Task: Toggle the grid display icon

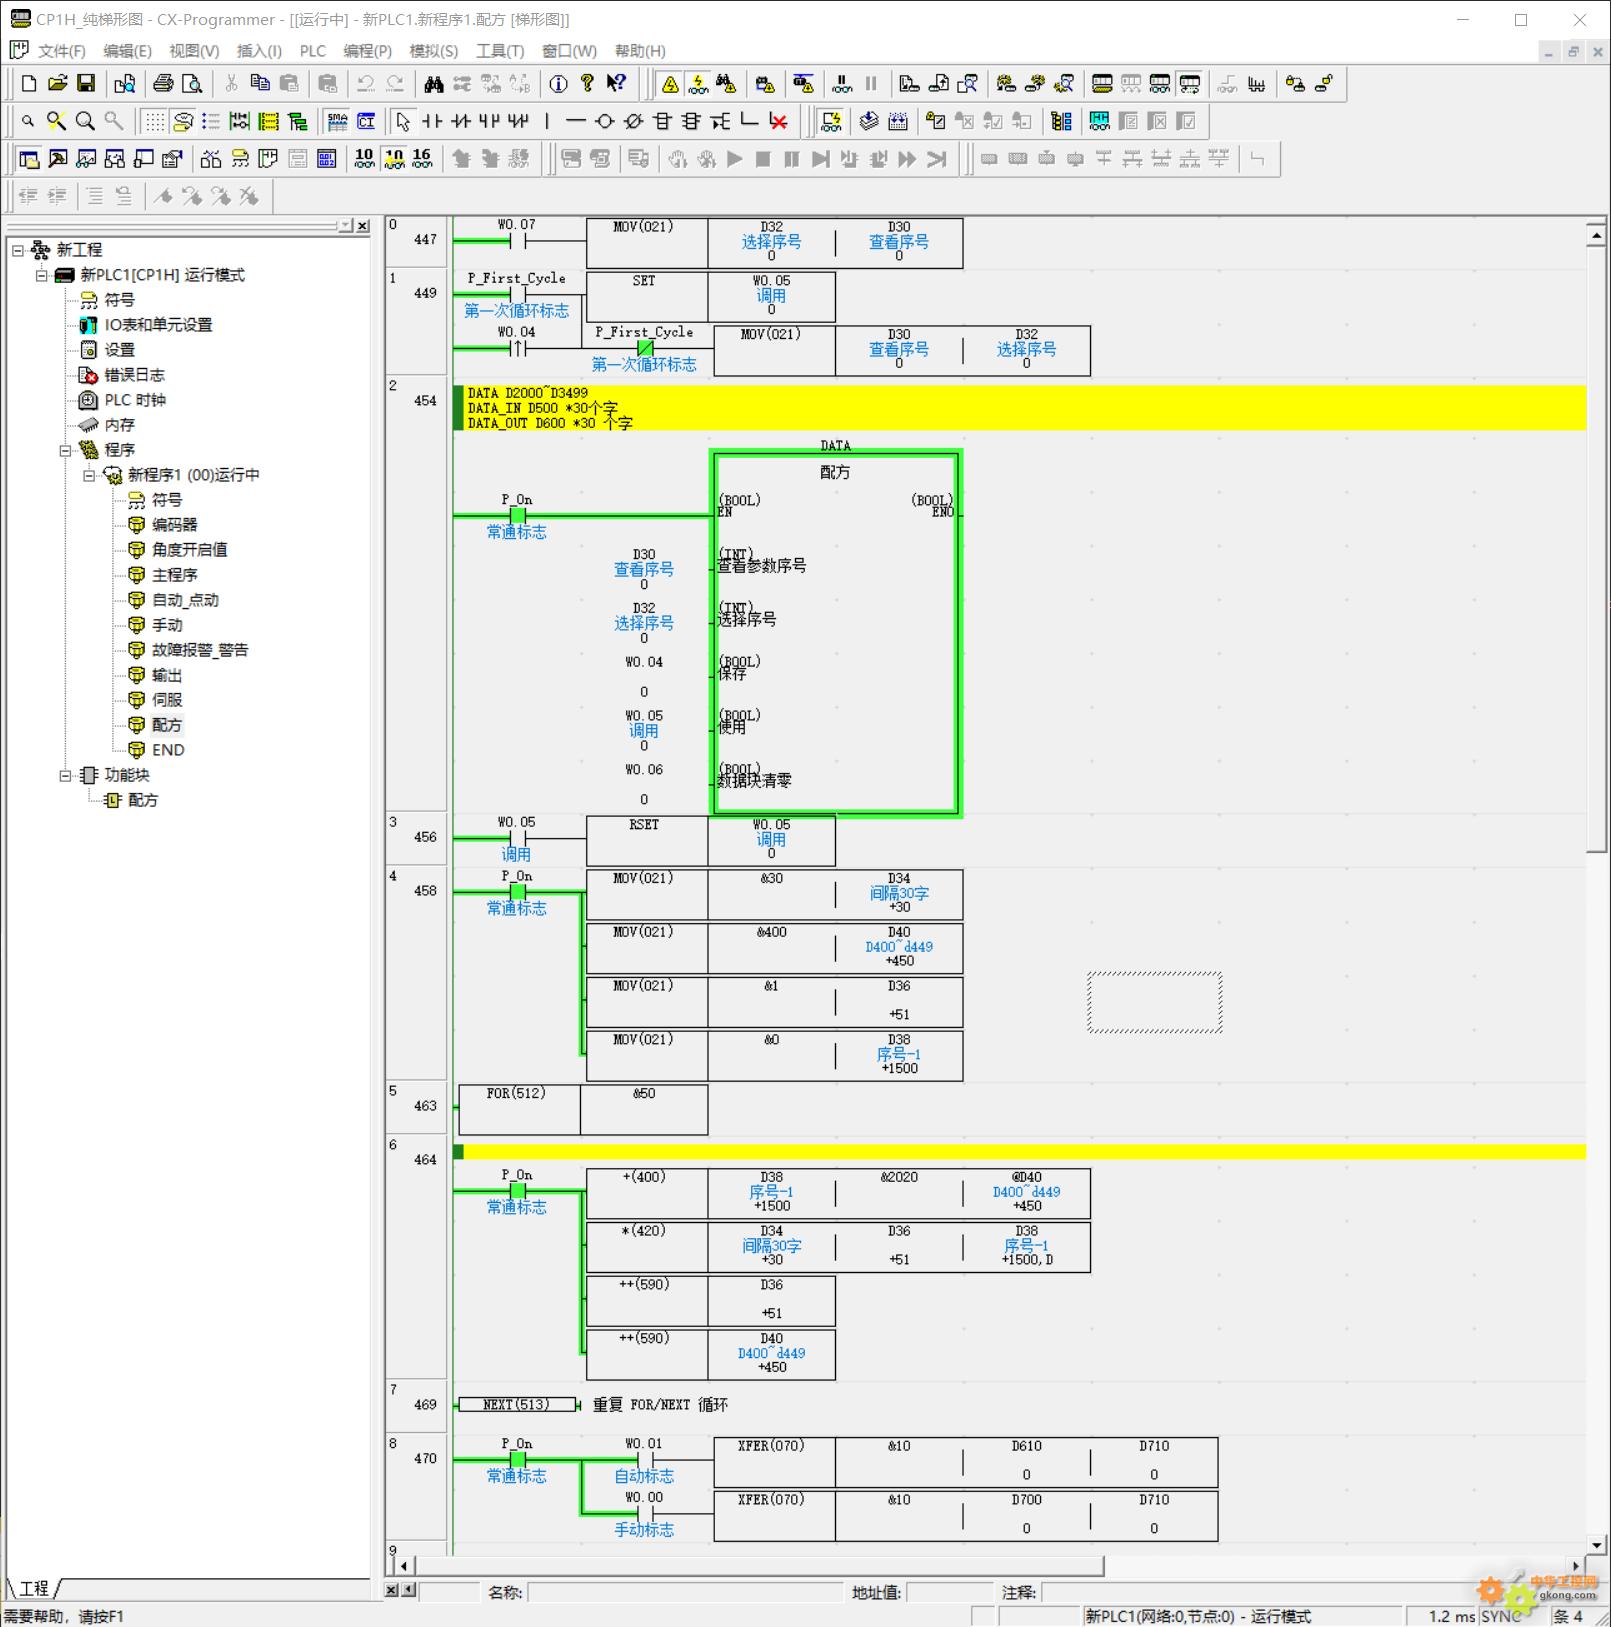Action: pos(154,122)
